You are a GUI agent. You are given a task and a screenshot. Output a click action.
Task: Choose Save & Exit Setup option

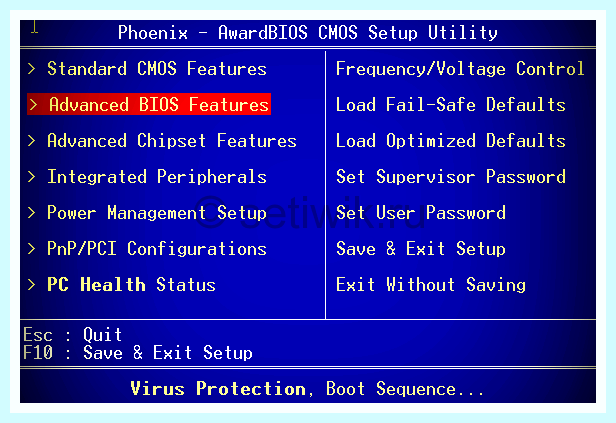coord(421,249)
